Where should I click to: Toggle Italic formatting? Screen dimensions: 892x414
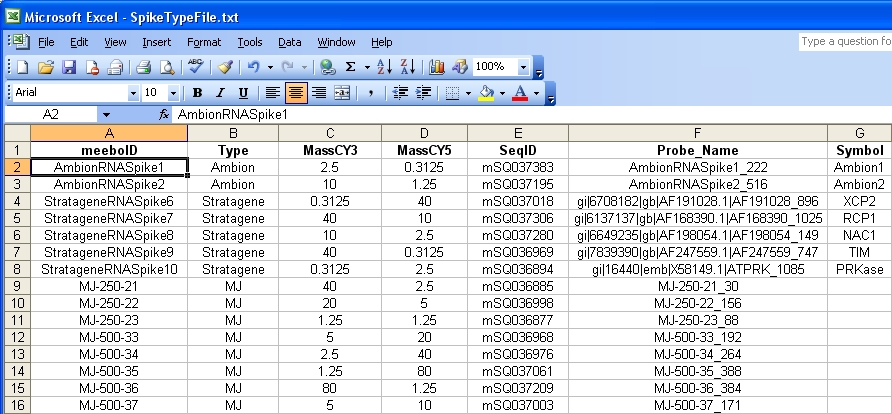[221, 93]
